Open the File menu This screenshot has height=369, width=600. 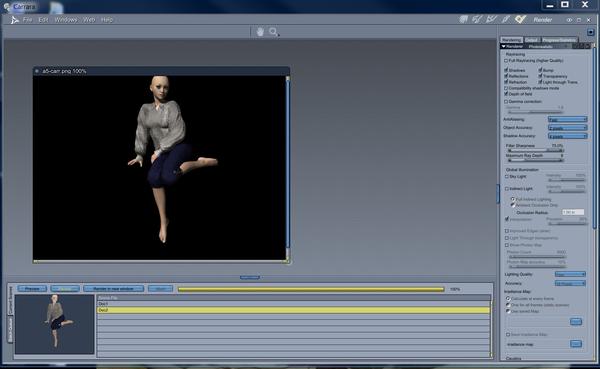click(x=27, y=20)
